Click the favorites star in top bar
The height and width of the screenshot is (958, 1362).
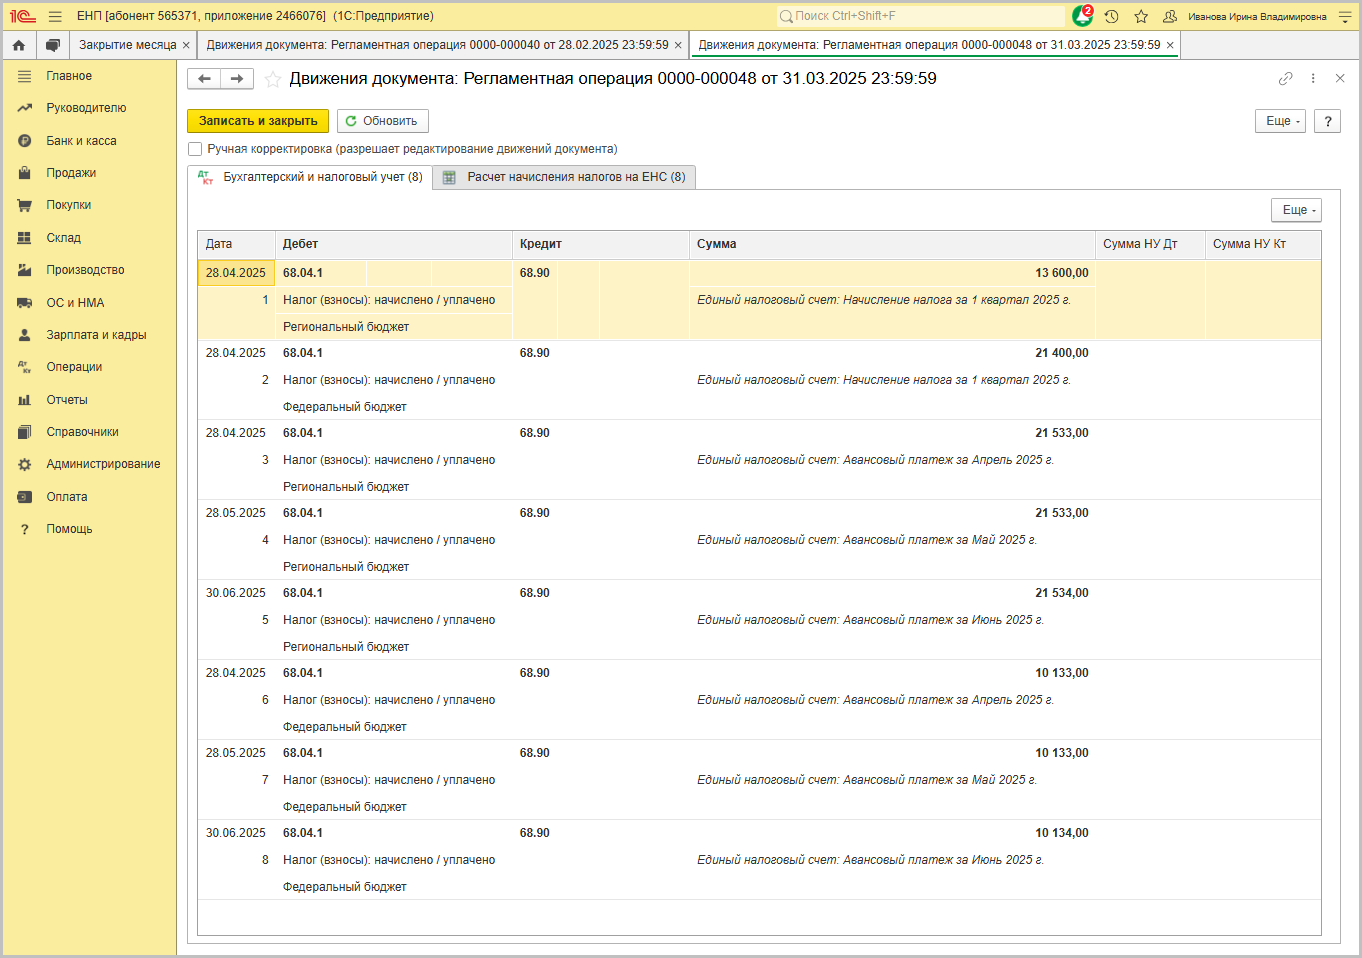click(1141, 16)
